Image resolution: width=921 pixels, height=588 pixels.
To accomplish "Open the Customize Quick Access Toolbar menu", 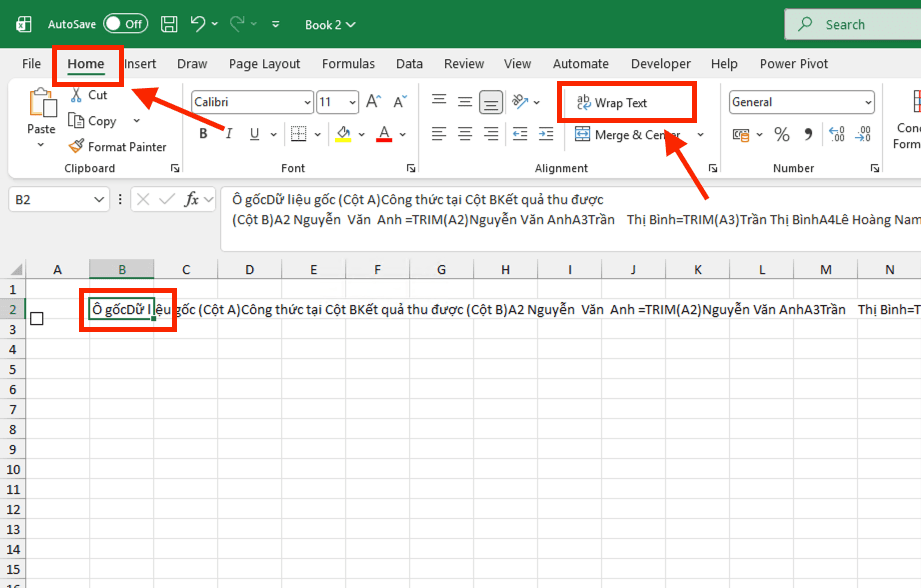I will coord(275,24).
